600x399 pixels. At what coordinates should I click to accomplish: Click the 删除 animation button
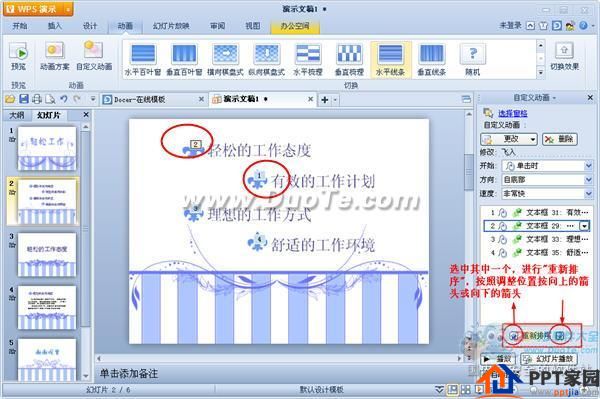[560, 139]
